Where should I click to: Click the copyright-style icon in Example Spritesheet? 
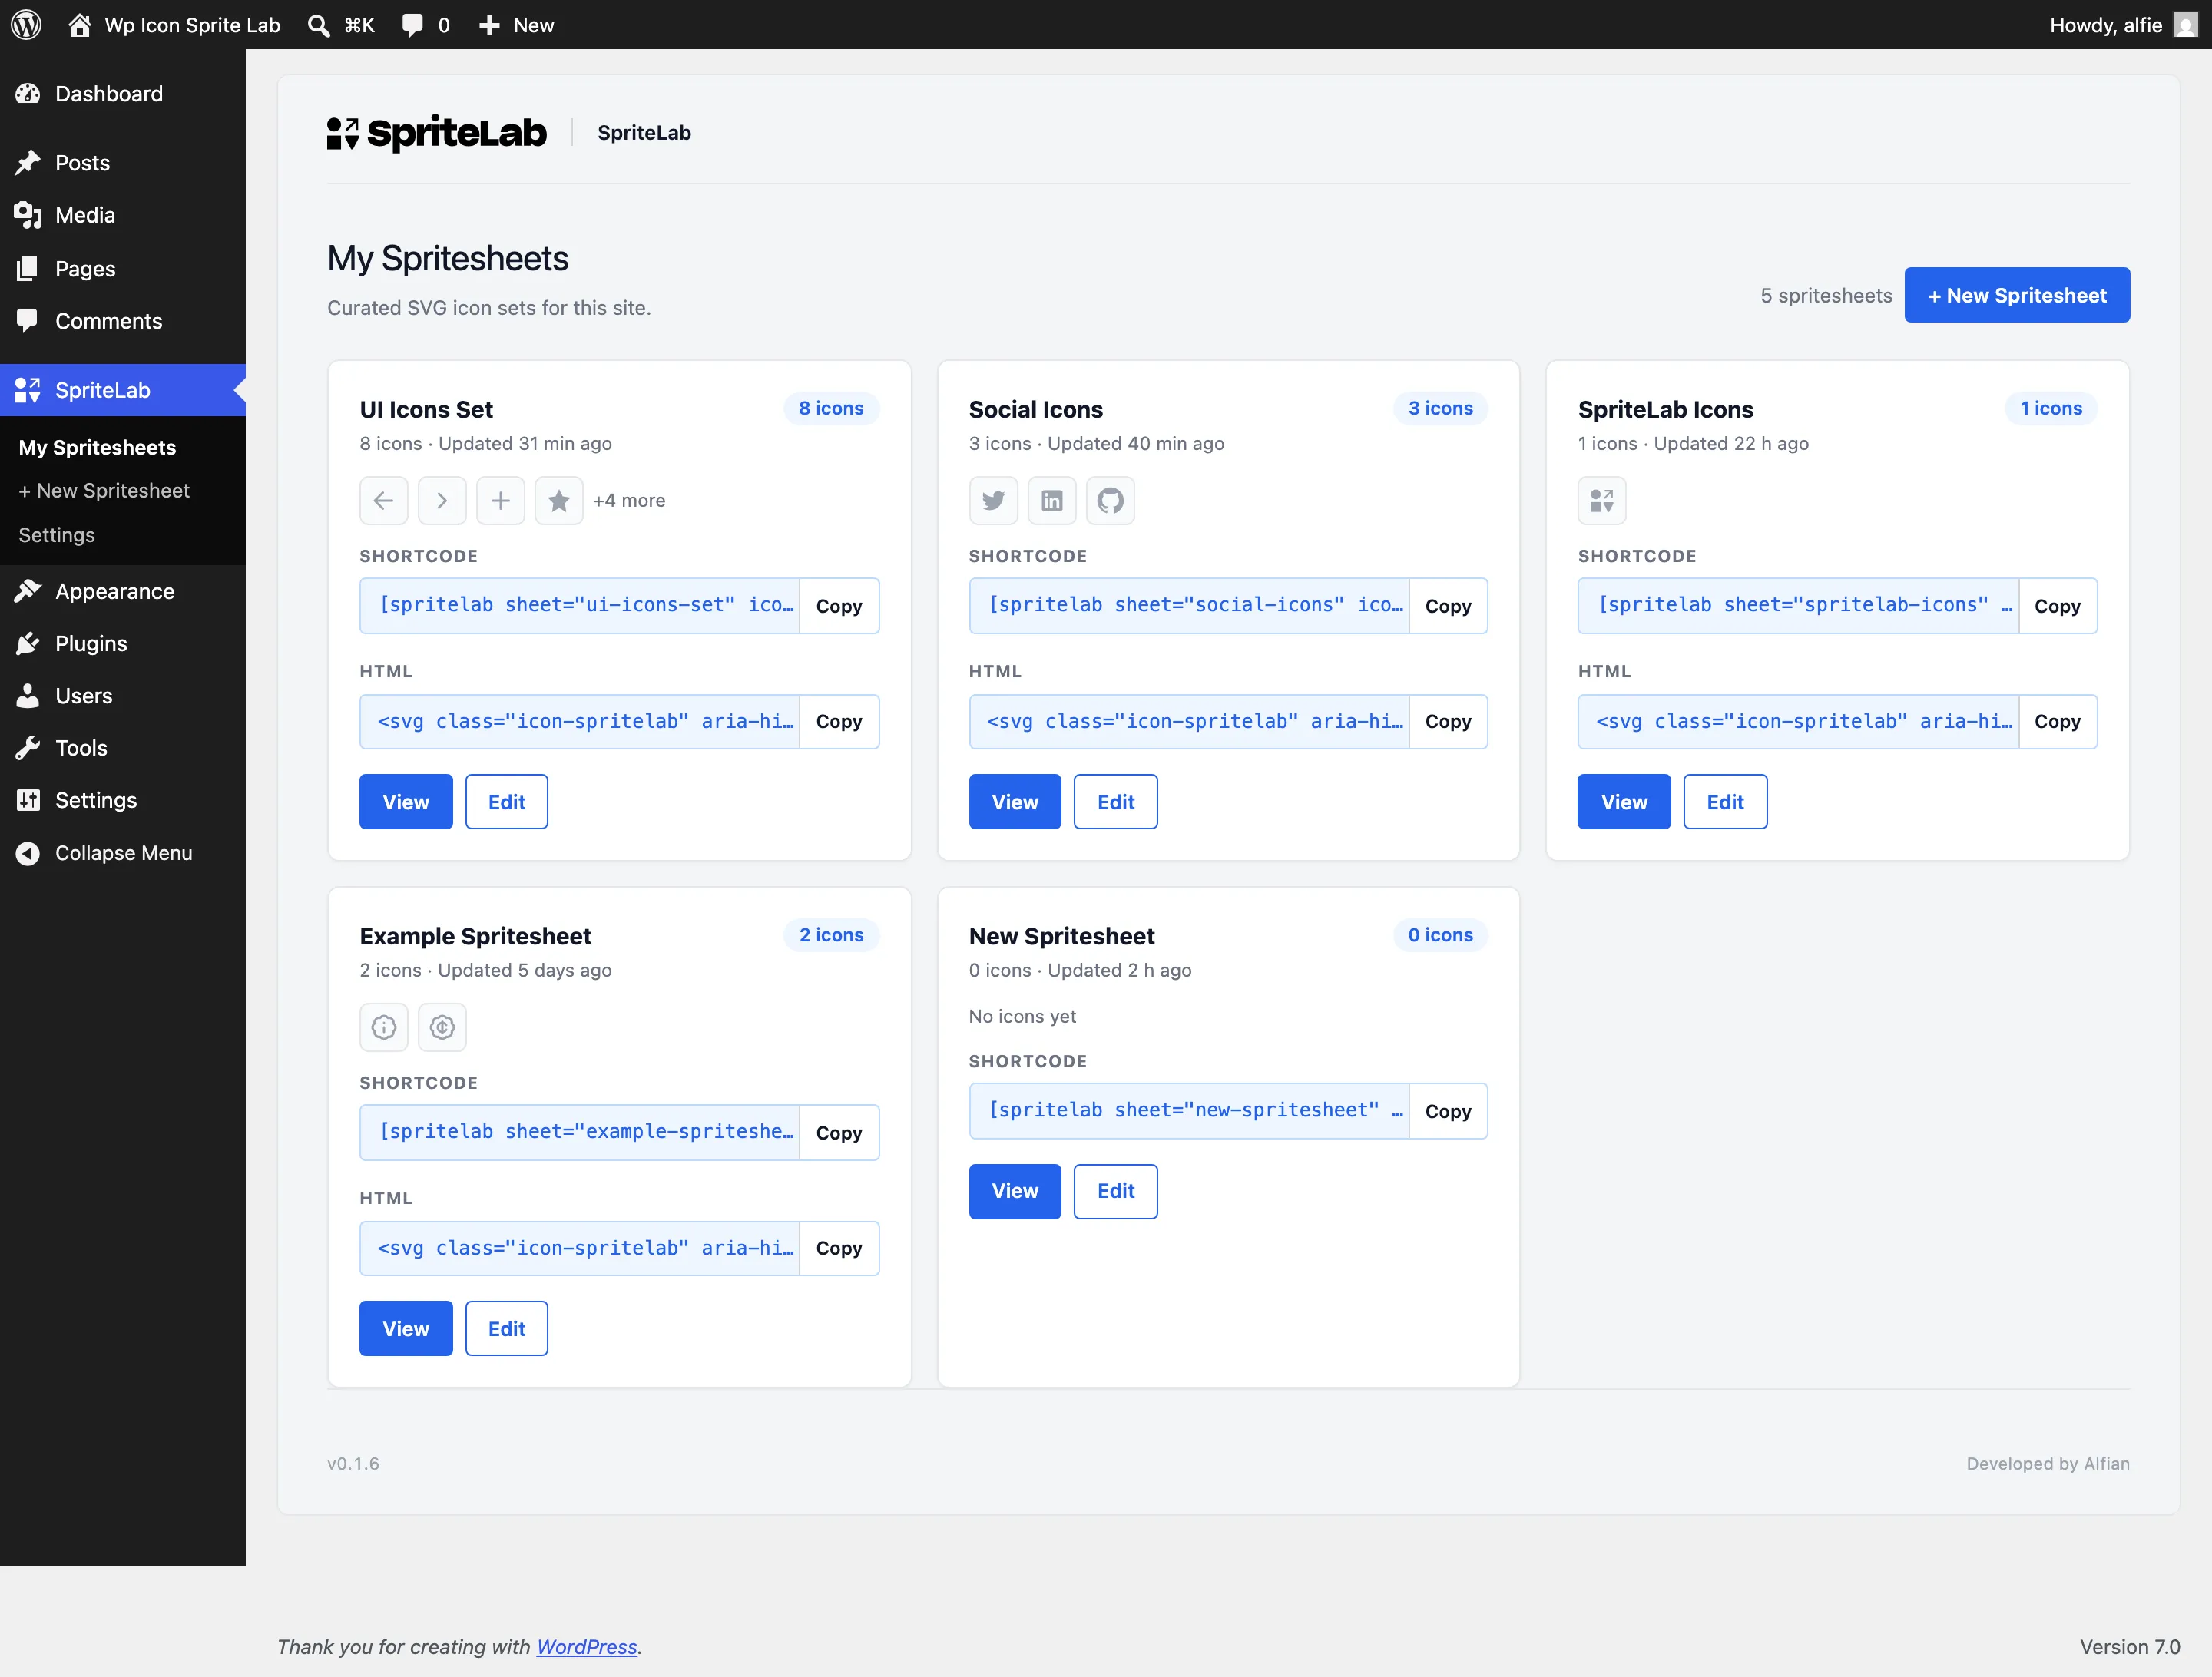coord(442,1027)
